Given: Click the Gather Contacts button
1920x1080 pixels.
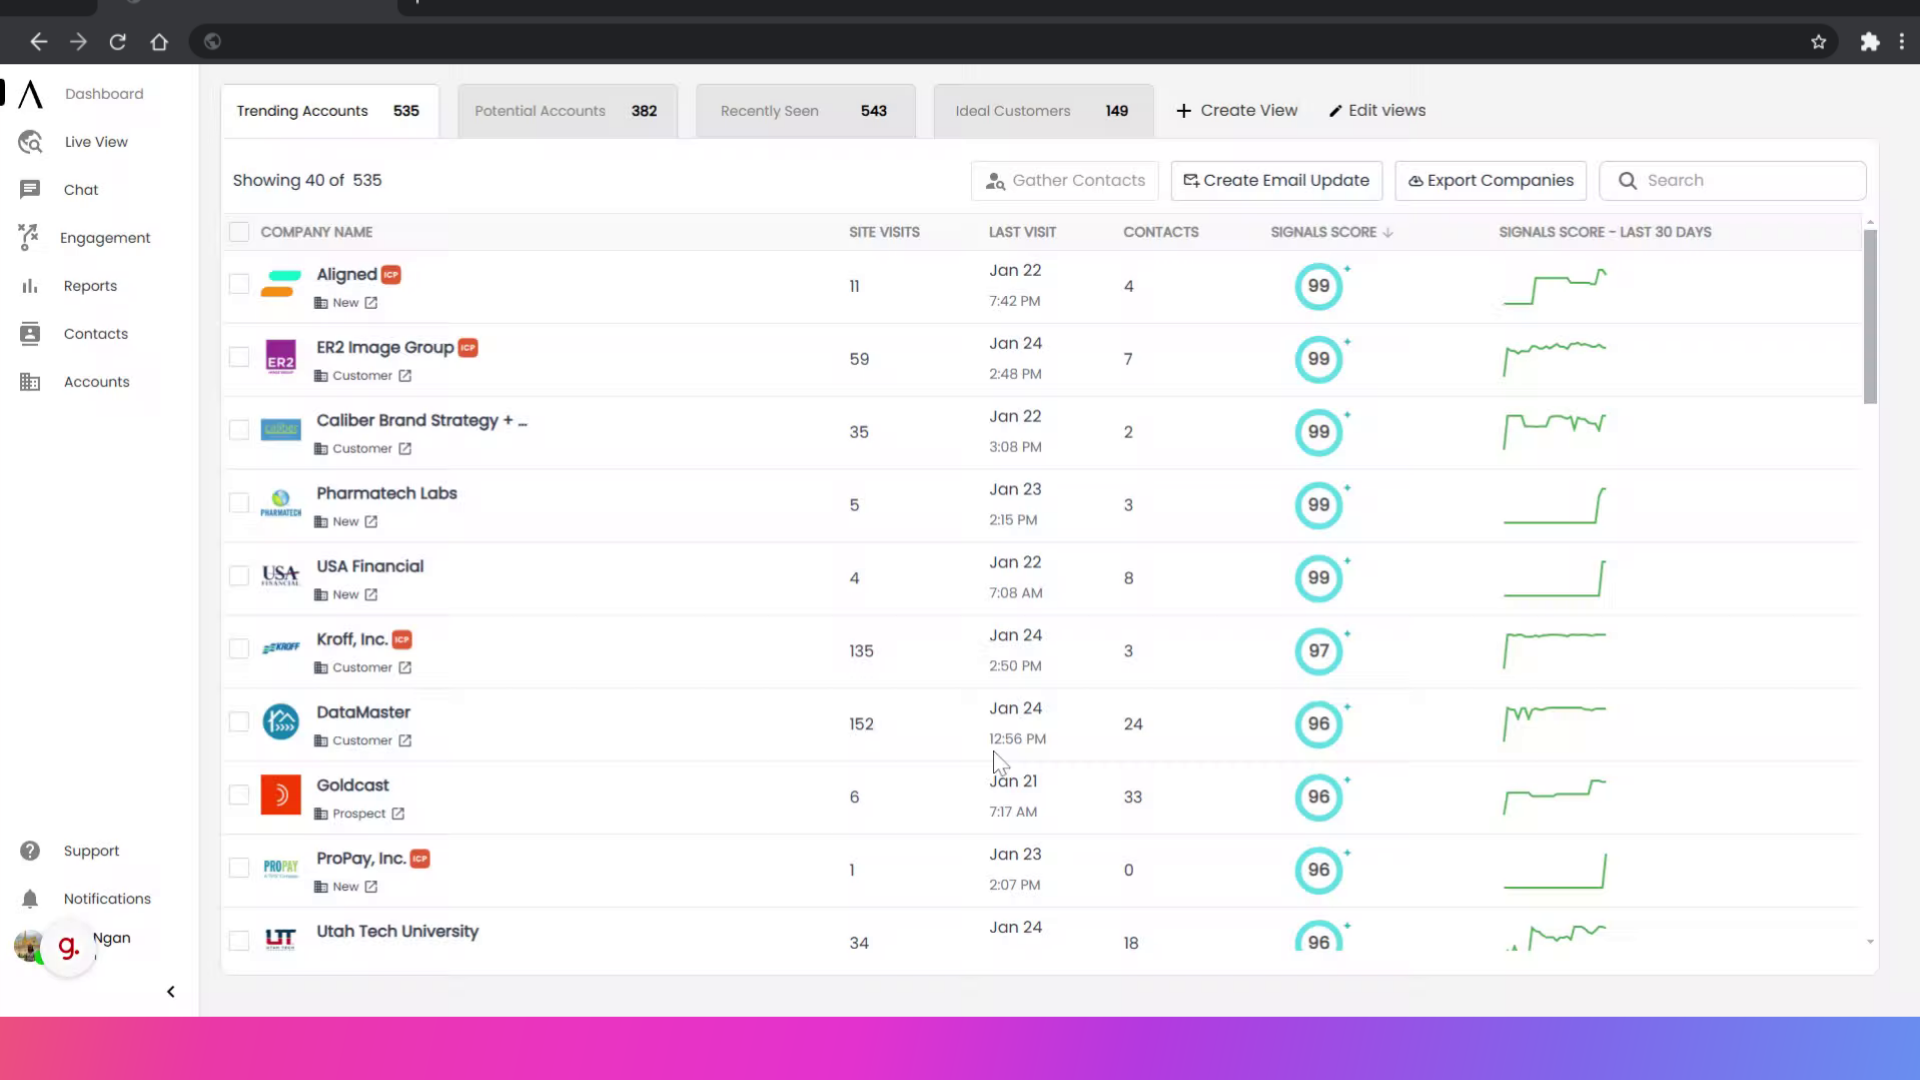Looking at the screenshot, I should pos(1065,181).
